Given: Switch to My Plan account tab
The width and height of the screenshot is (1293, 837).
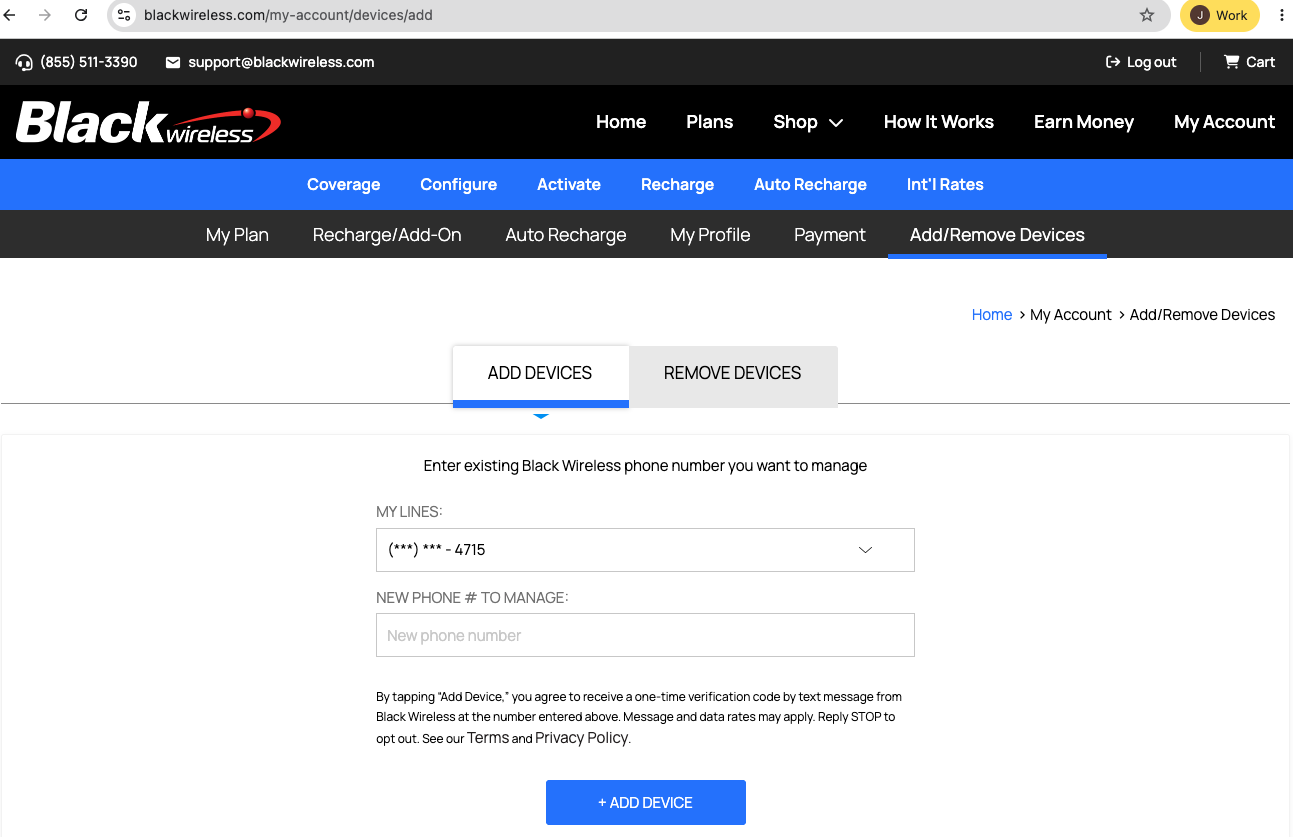Looking at the screenshot, I should tap(237, 235).
